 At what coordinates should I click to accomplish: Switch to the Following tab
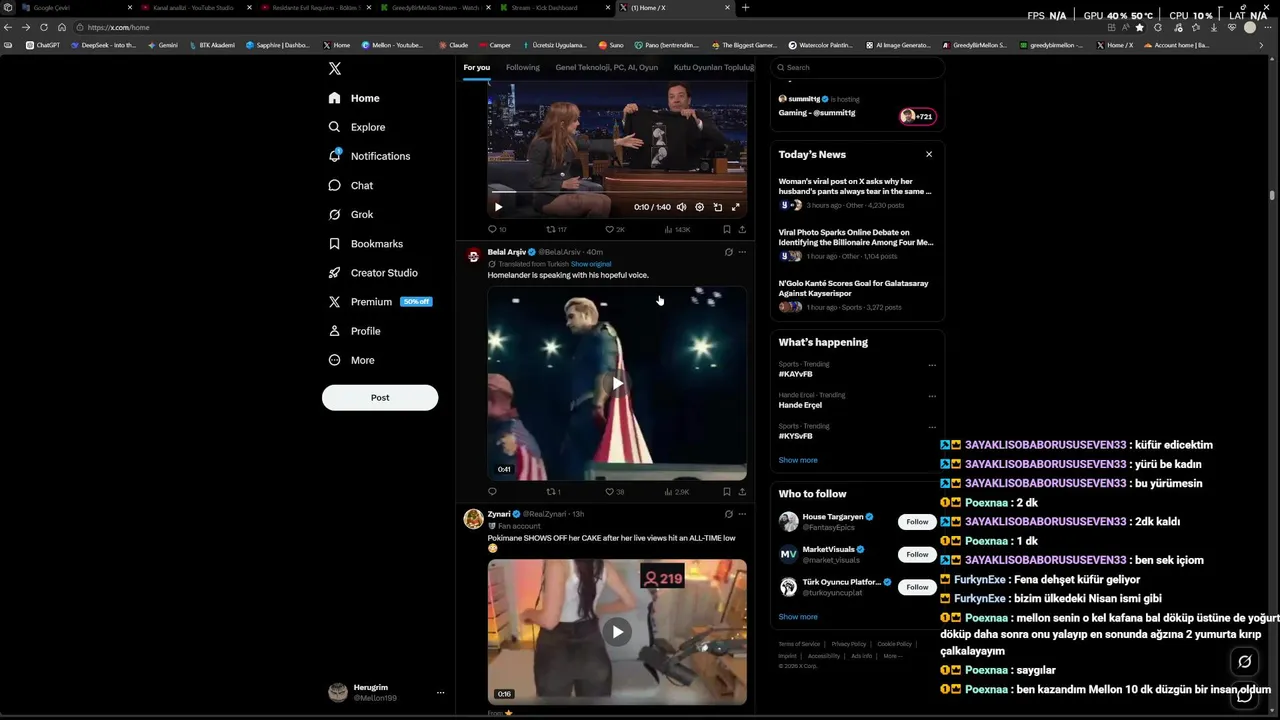tap(522, 67)
